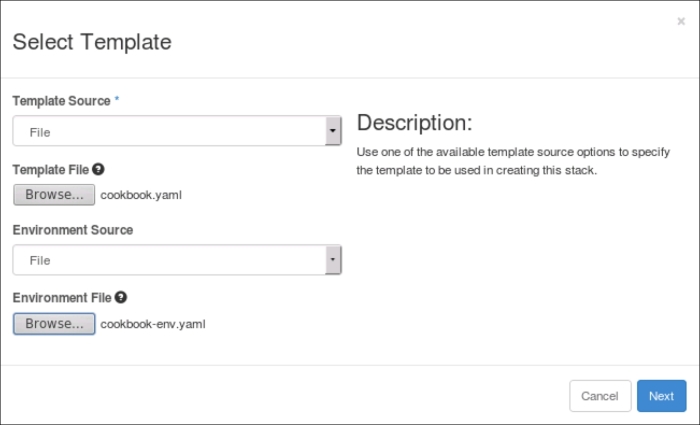Image resolution: width=700 pixels, height=425 pixels.
Task: Browse for an environment file
Action: (54, 324)
